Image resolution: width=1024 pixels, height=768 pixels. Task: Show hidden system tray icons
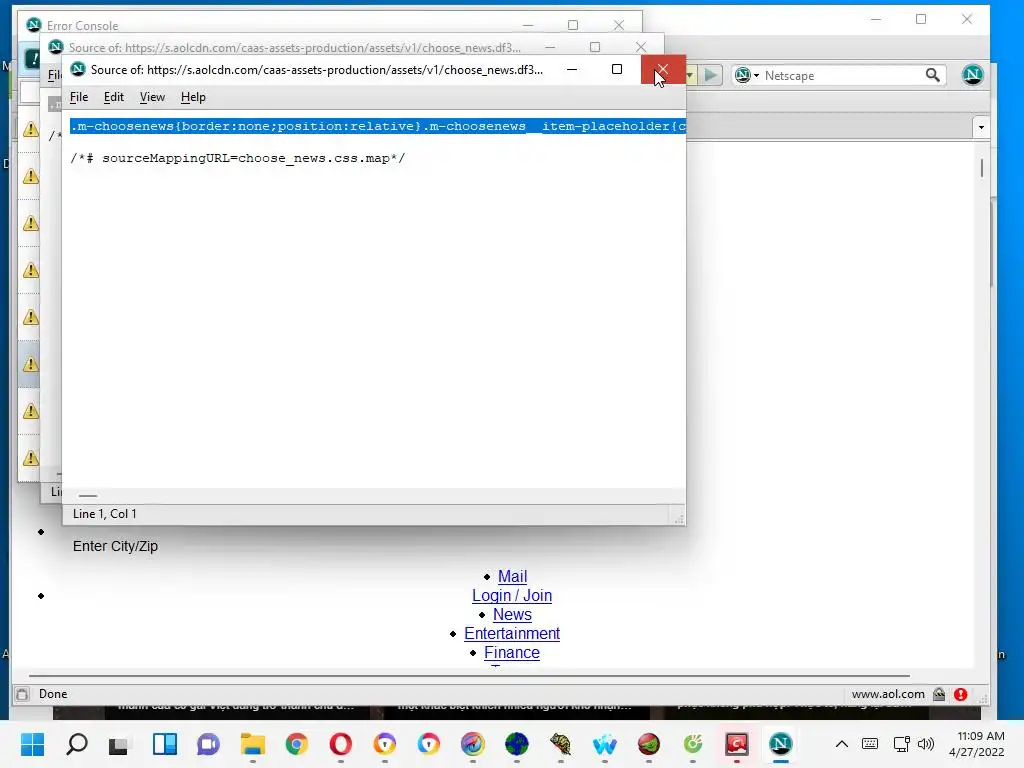(842, 744)
